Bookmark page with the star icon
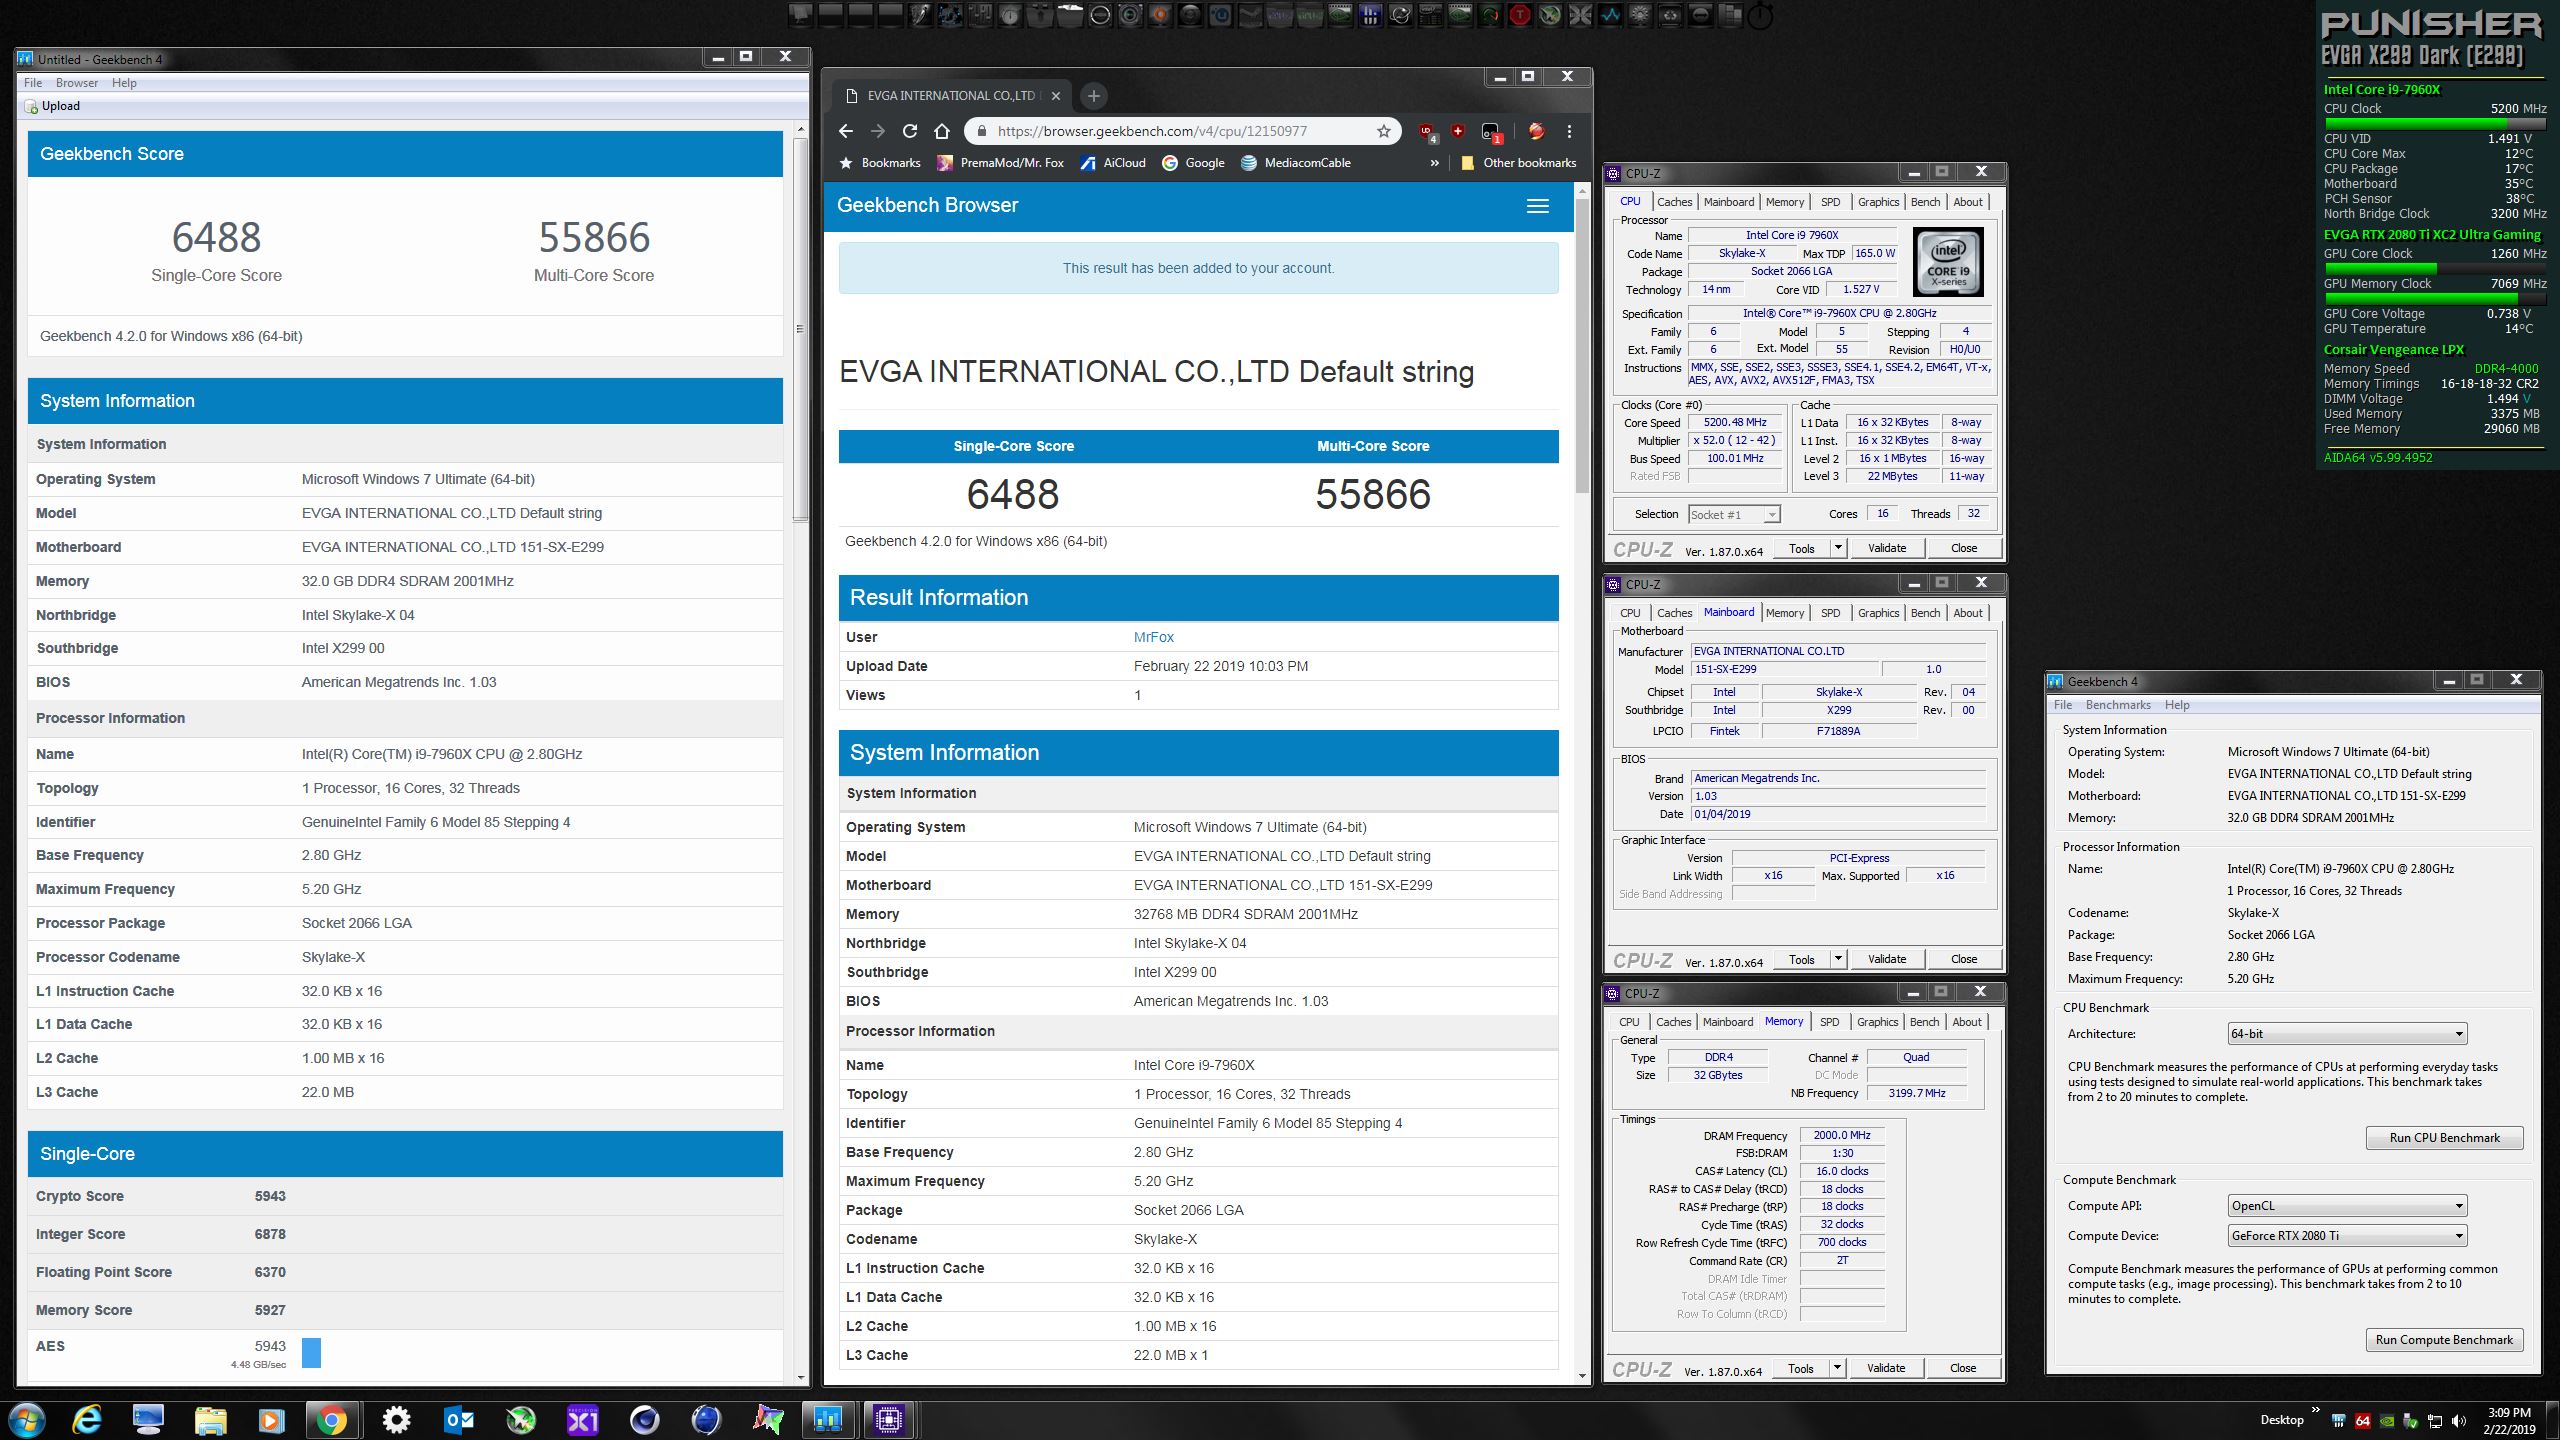Image resolution: width=2560 pixels, height=1440 pixels. coord(1383,131)
